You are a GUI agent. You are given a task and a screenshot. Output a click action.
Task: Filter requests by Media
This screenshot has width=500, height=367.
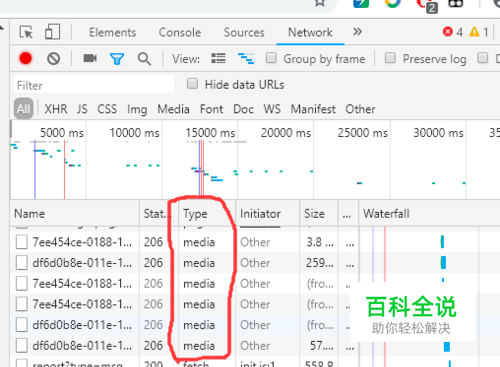173,109
